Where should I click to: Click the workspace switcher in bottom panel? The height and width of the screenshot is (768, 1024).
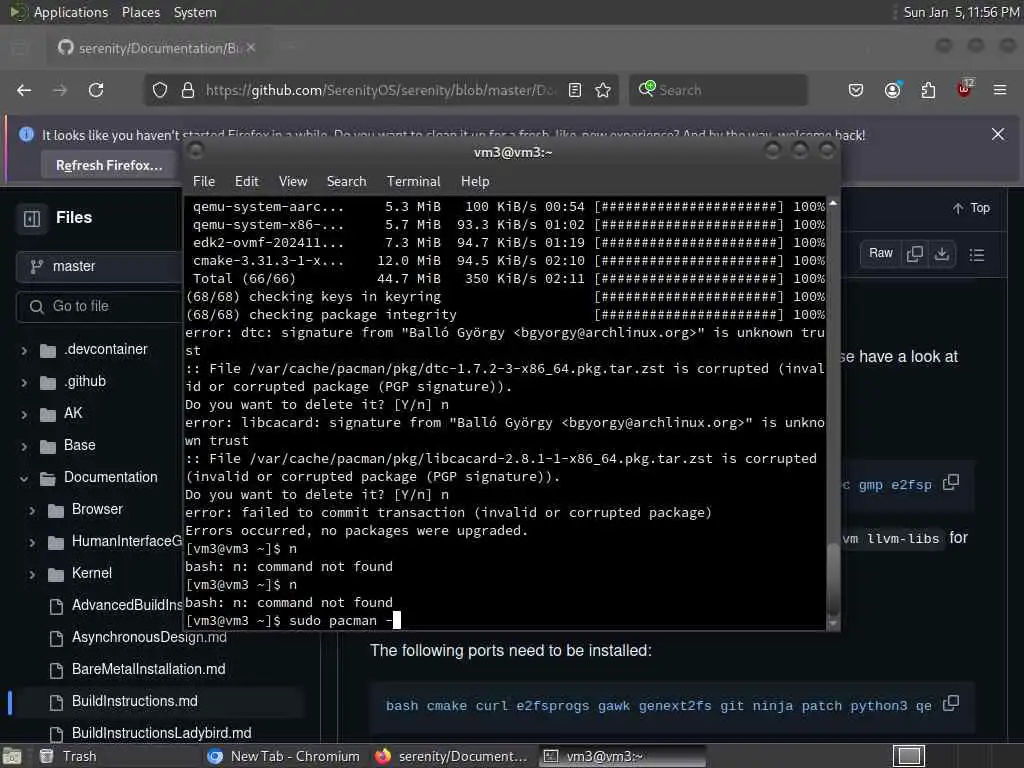[908, 756]
